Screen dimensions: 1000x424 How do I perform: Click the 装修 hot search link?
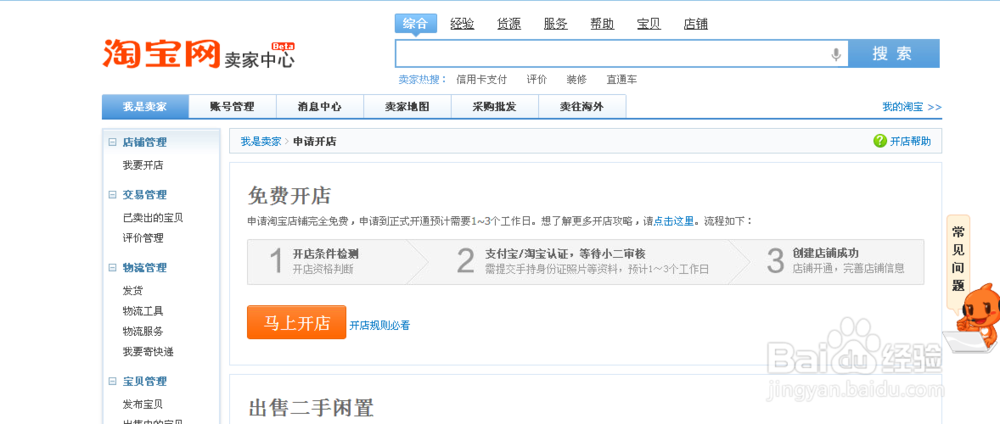click(x=577, y=80)
